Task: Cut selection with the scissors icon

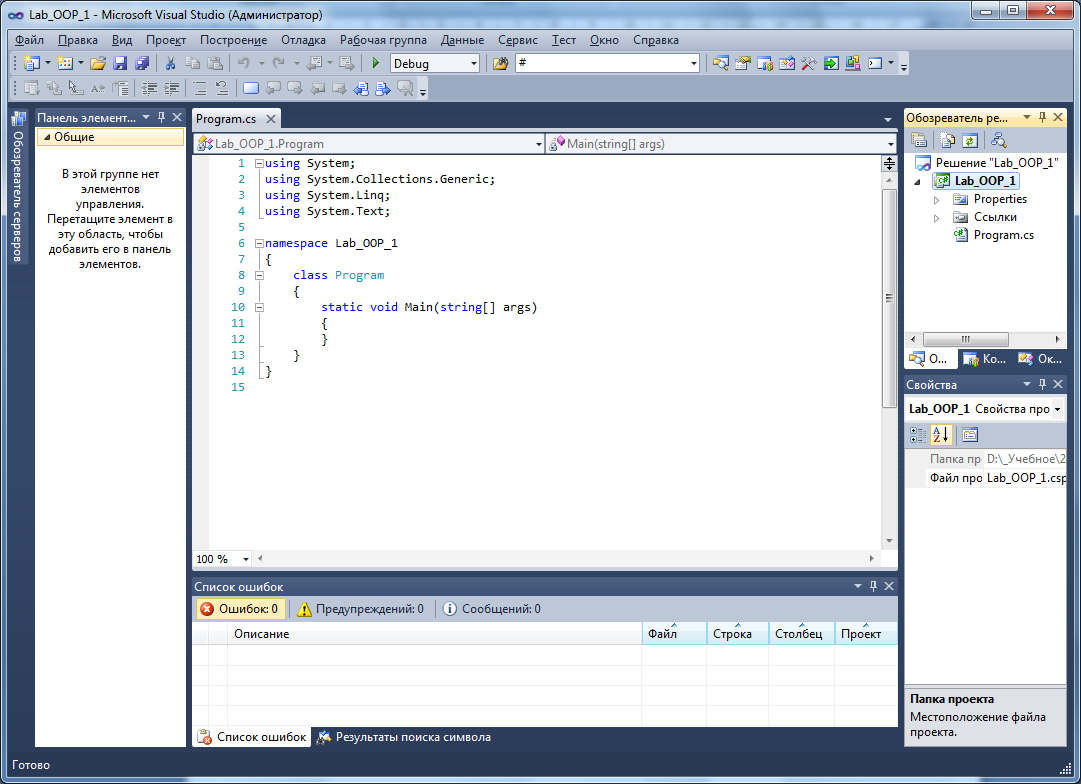Action: pos(170,63)
